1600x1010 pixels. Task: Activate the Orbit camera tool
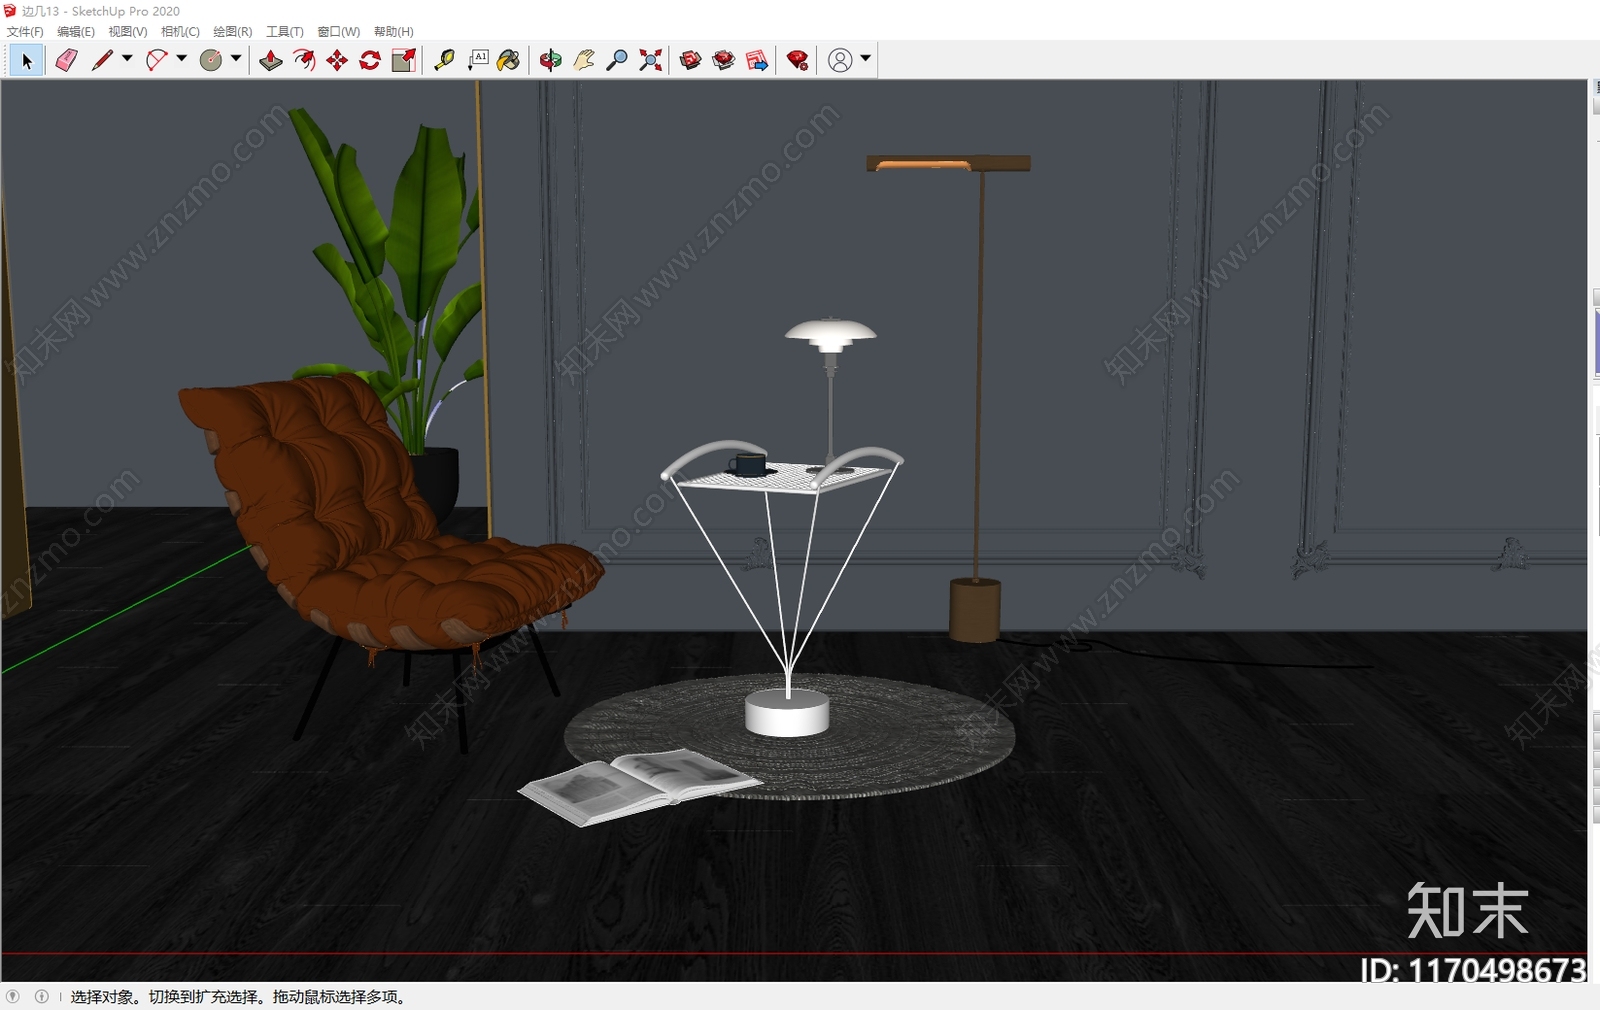pyautogui.click(x=551, y=61)
